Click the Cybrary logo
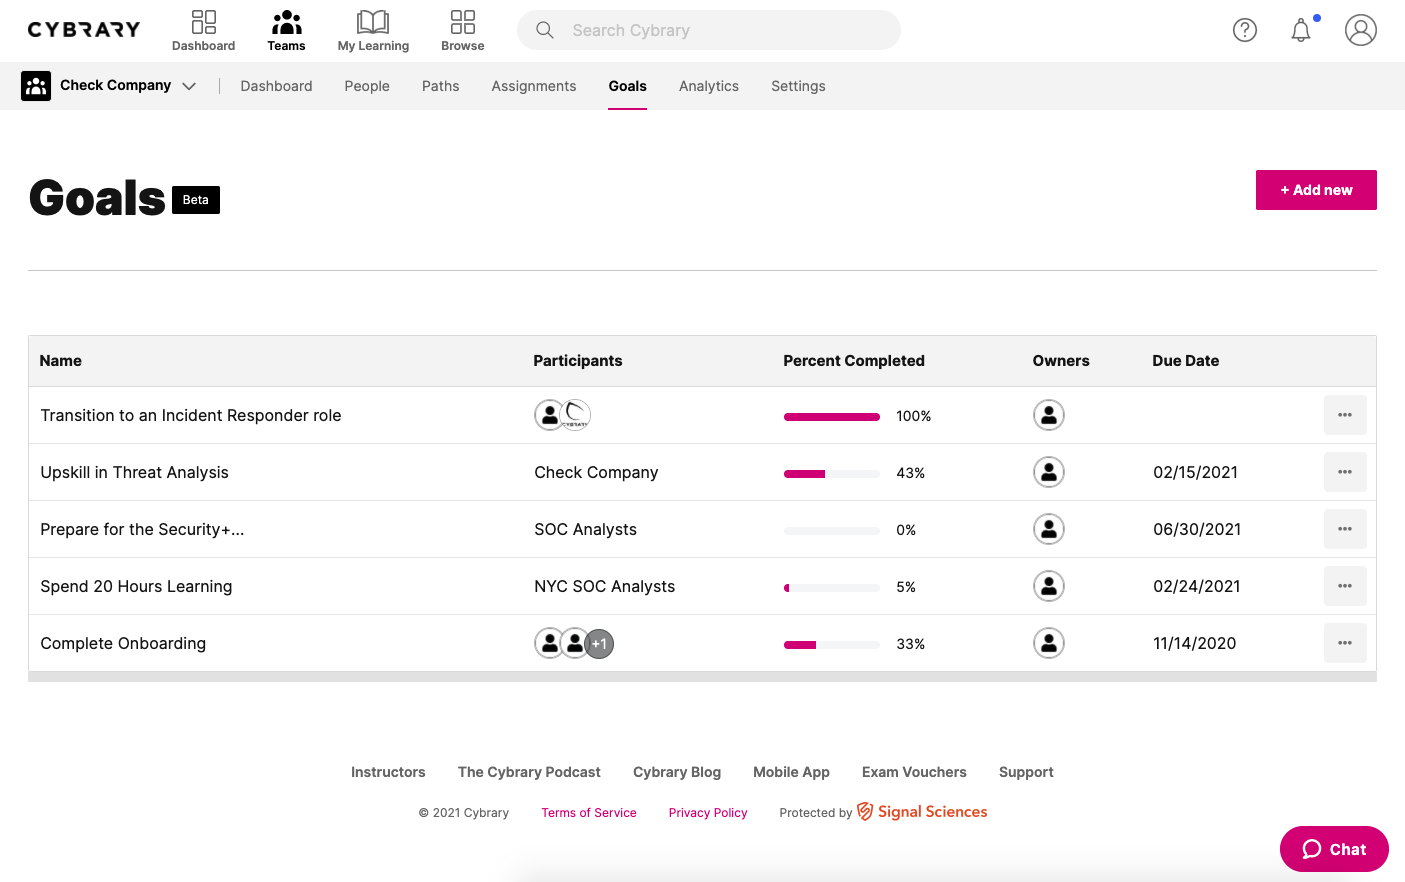Viewport: 1405px width, 882px height. 84,30
